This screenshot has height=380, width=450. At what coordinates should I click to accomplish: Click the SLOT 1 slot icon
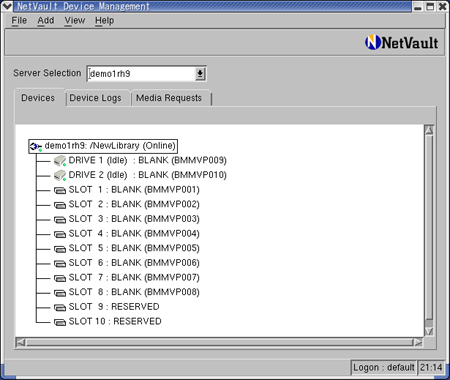tap(60, 190)
